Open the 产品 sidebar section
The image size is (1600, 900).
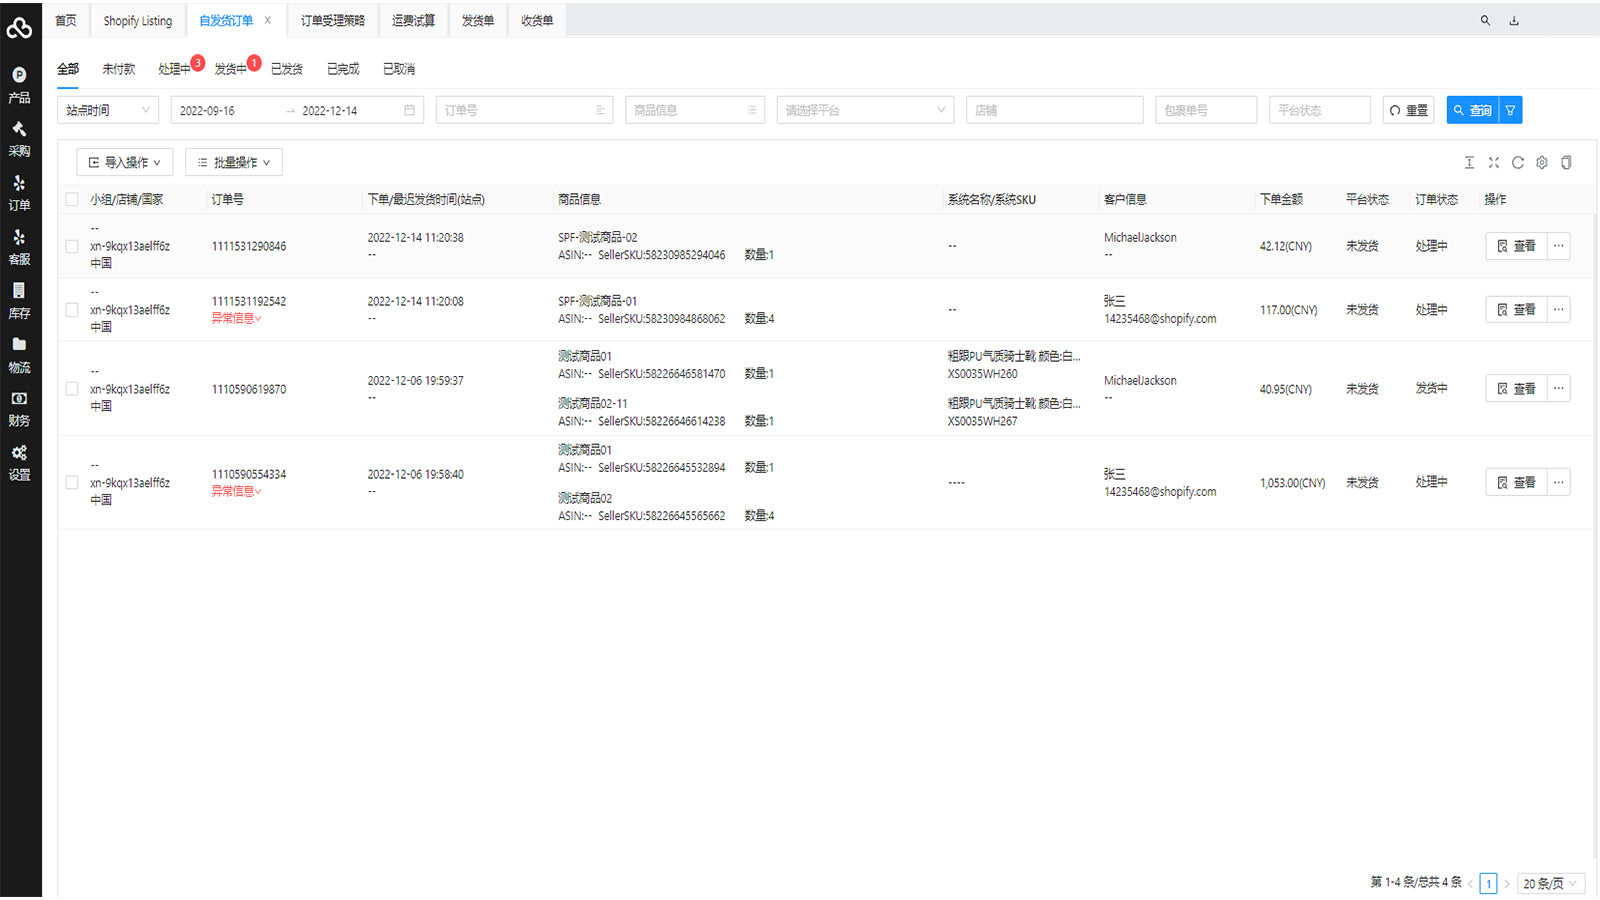19,86
